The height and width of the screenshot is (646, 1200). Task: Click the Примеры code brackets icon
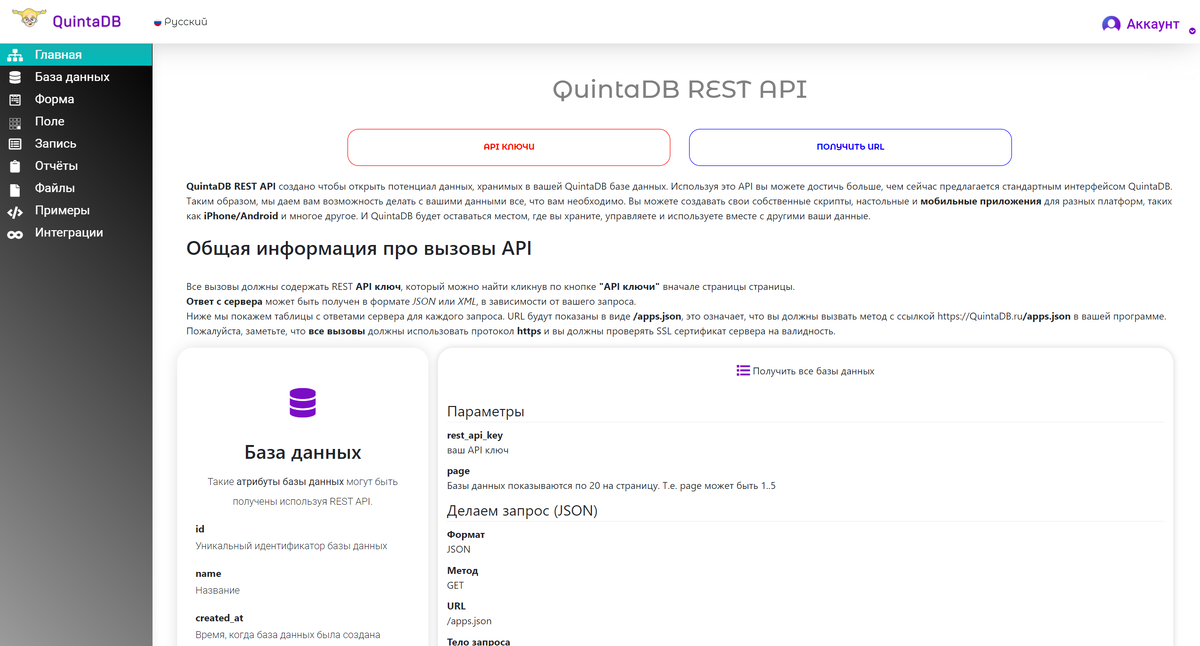pyautogui.click(x=15, y=211)
